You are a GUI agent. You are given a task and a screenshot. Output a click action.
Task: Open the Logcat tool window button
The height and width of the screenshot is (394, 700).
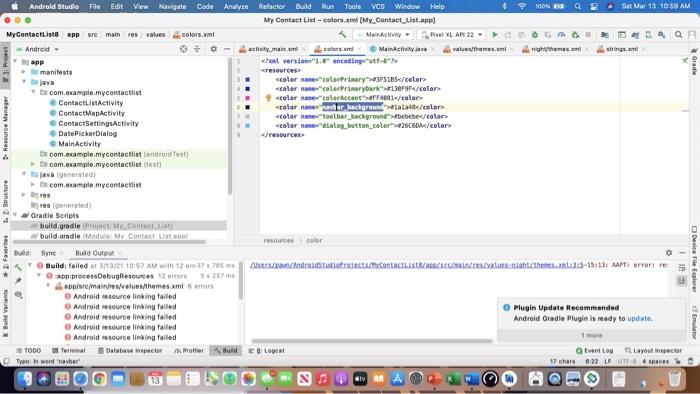[267, 351]
